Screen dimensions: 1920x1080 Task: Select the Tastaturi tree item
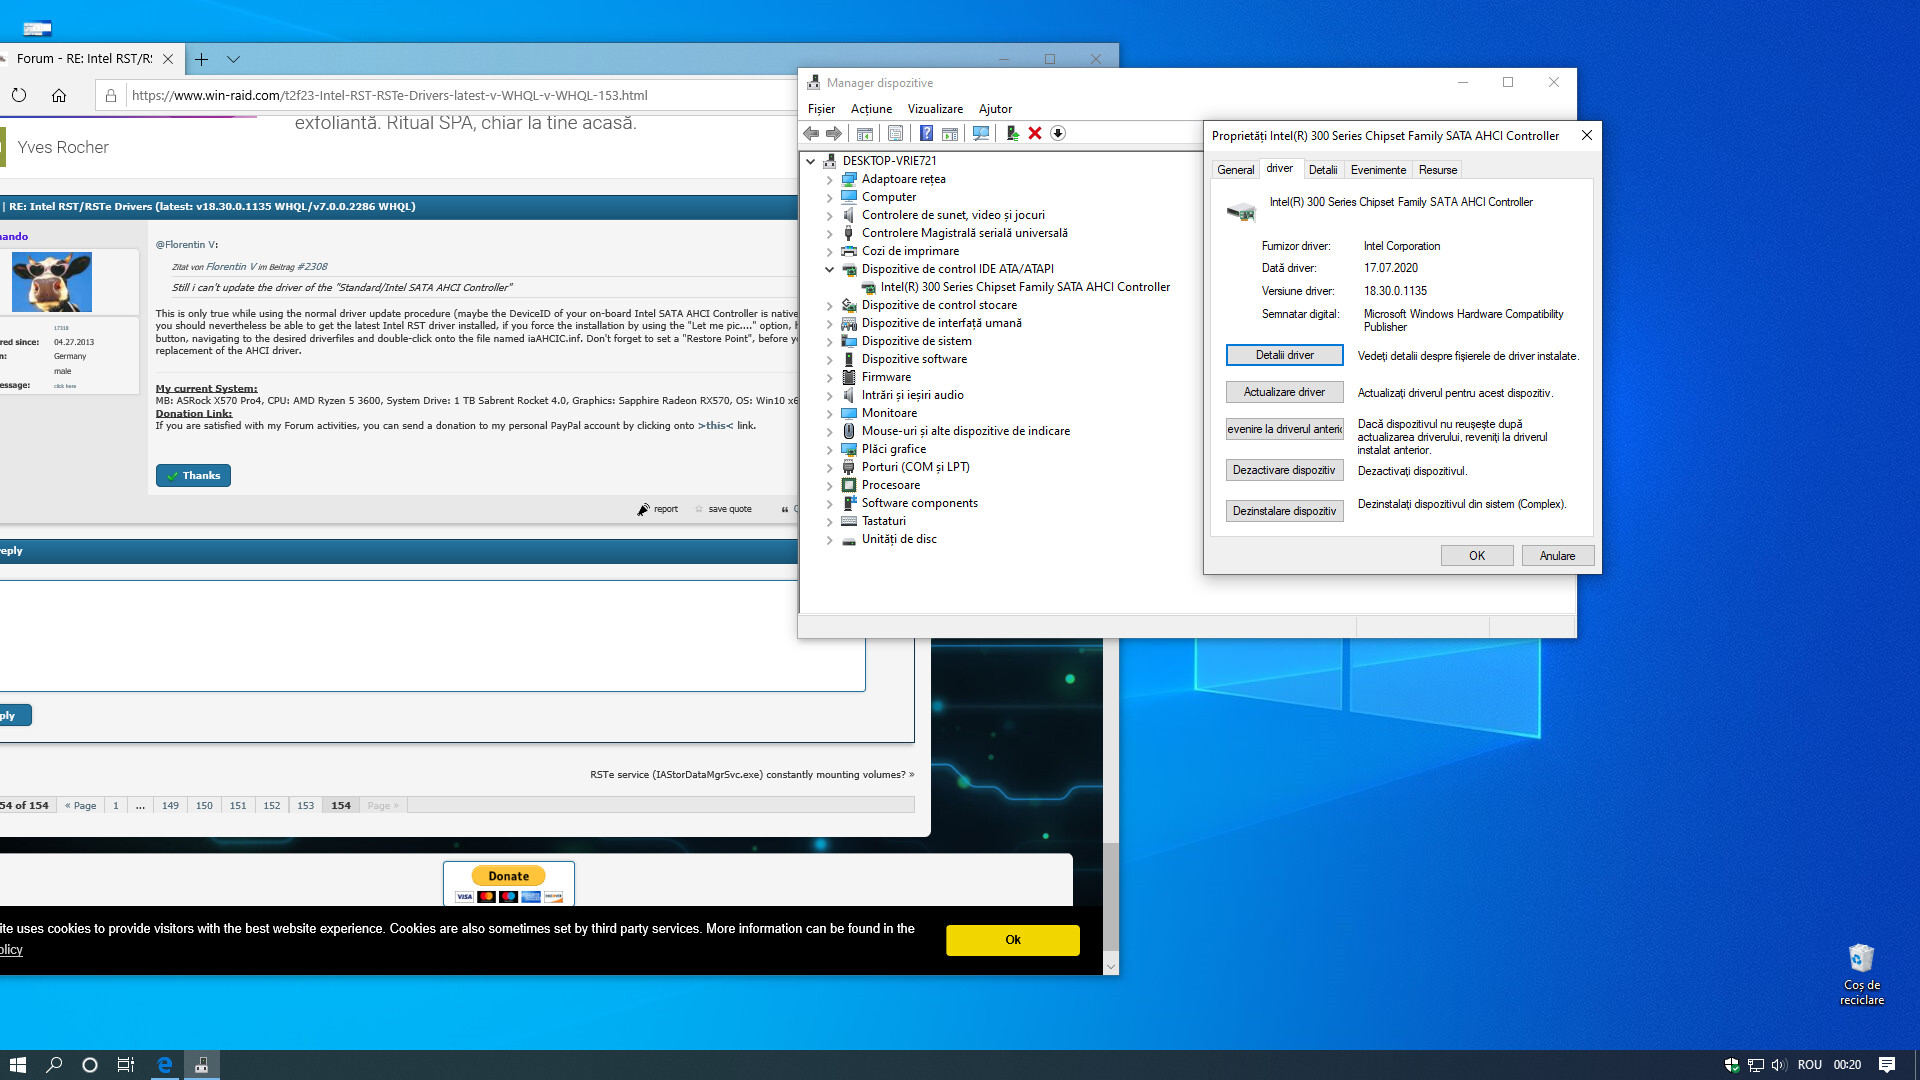(x=883, y=521)
